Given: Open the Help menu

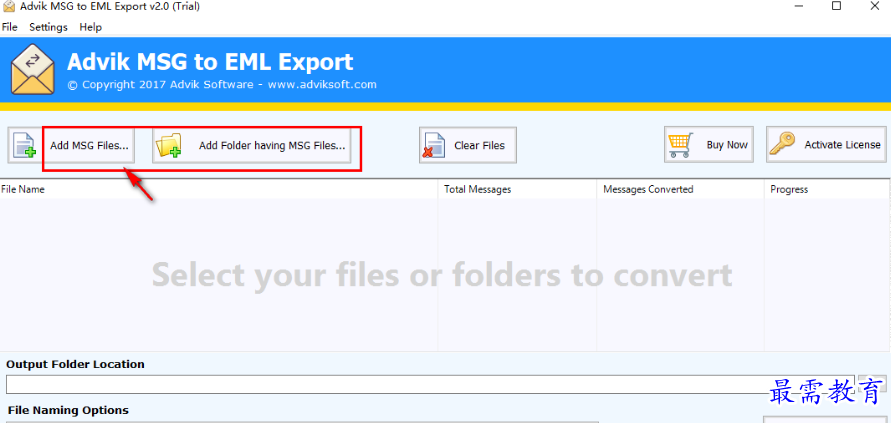Looking at the screenshot, I should 90,27.
